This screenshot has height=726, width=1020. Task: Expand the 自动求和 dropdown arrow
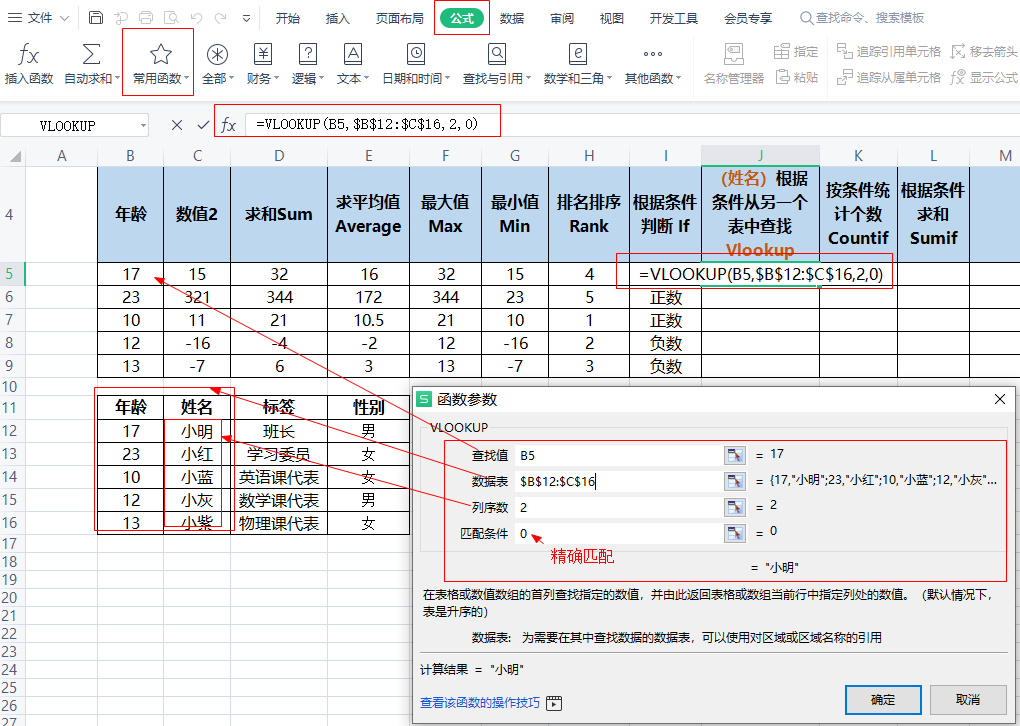pyautogui.click(x=118, y=79)
